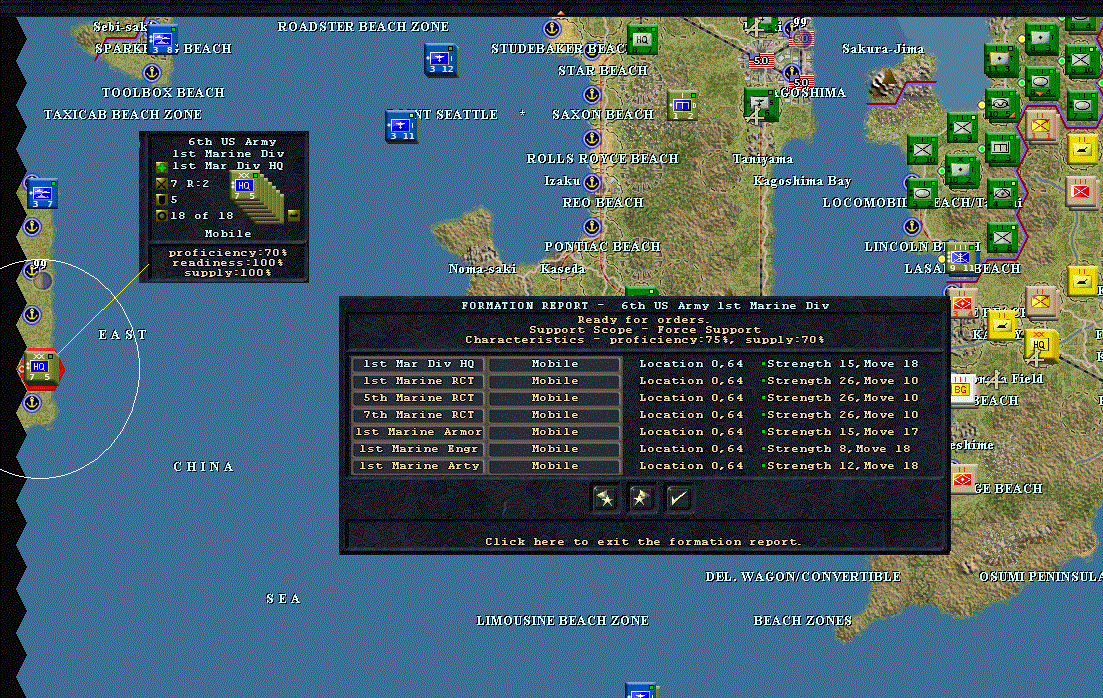Click "Support Scope - Force Support" text
This screenshot has width=1103, height=698.
tap(644, 330)
